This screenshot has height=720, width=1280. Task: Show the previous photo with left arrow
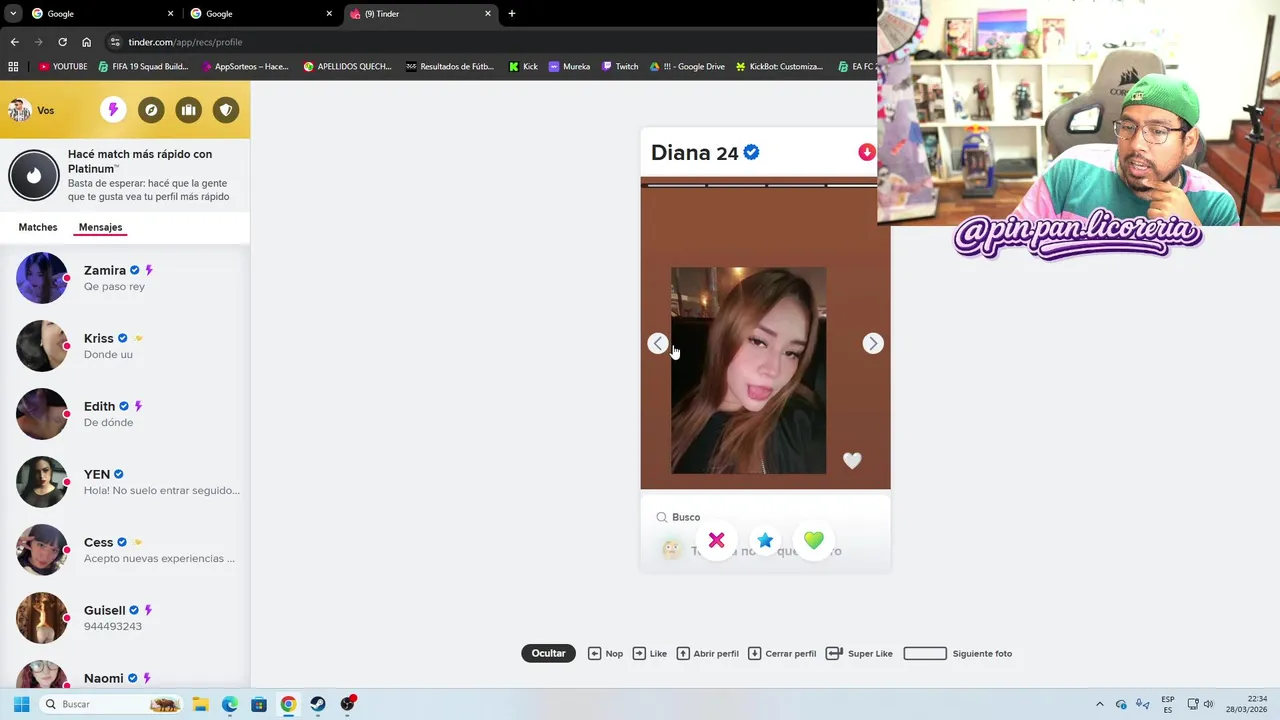pyautogui.click(x=657, y=343)
